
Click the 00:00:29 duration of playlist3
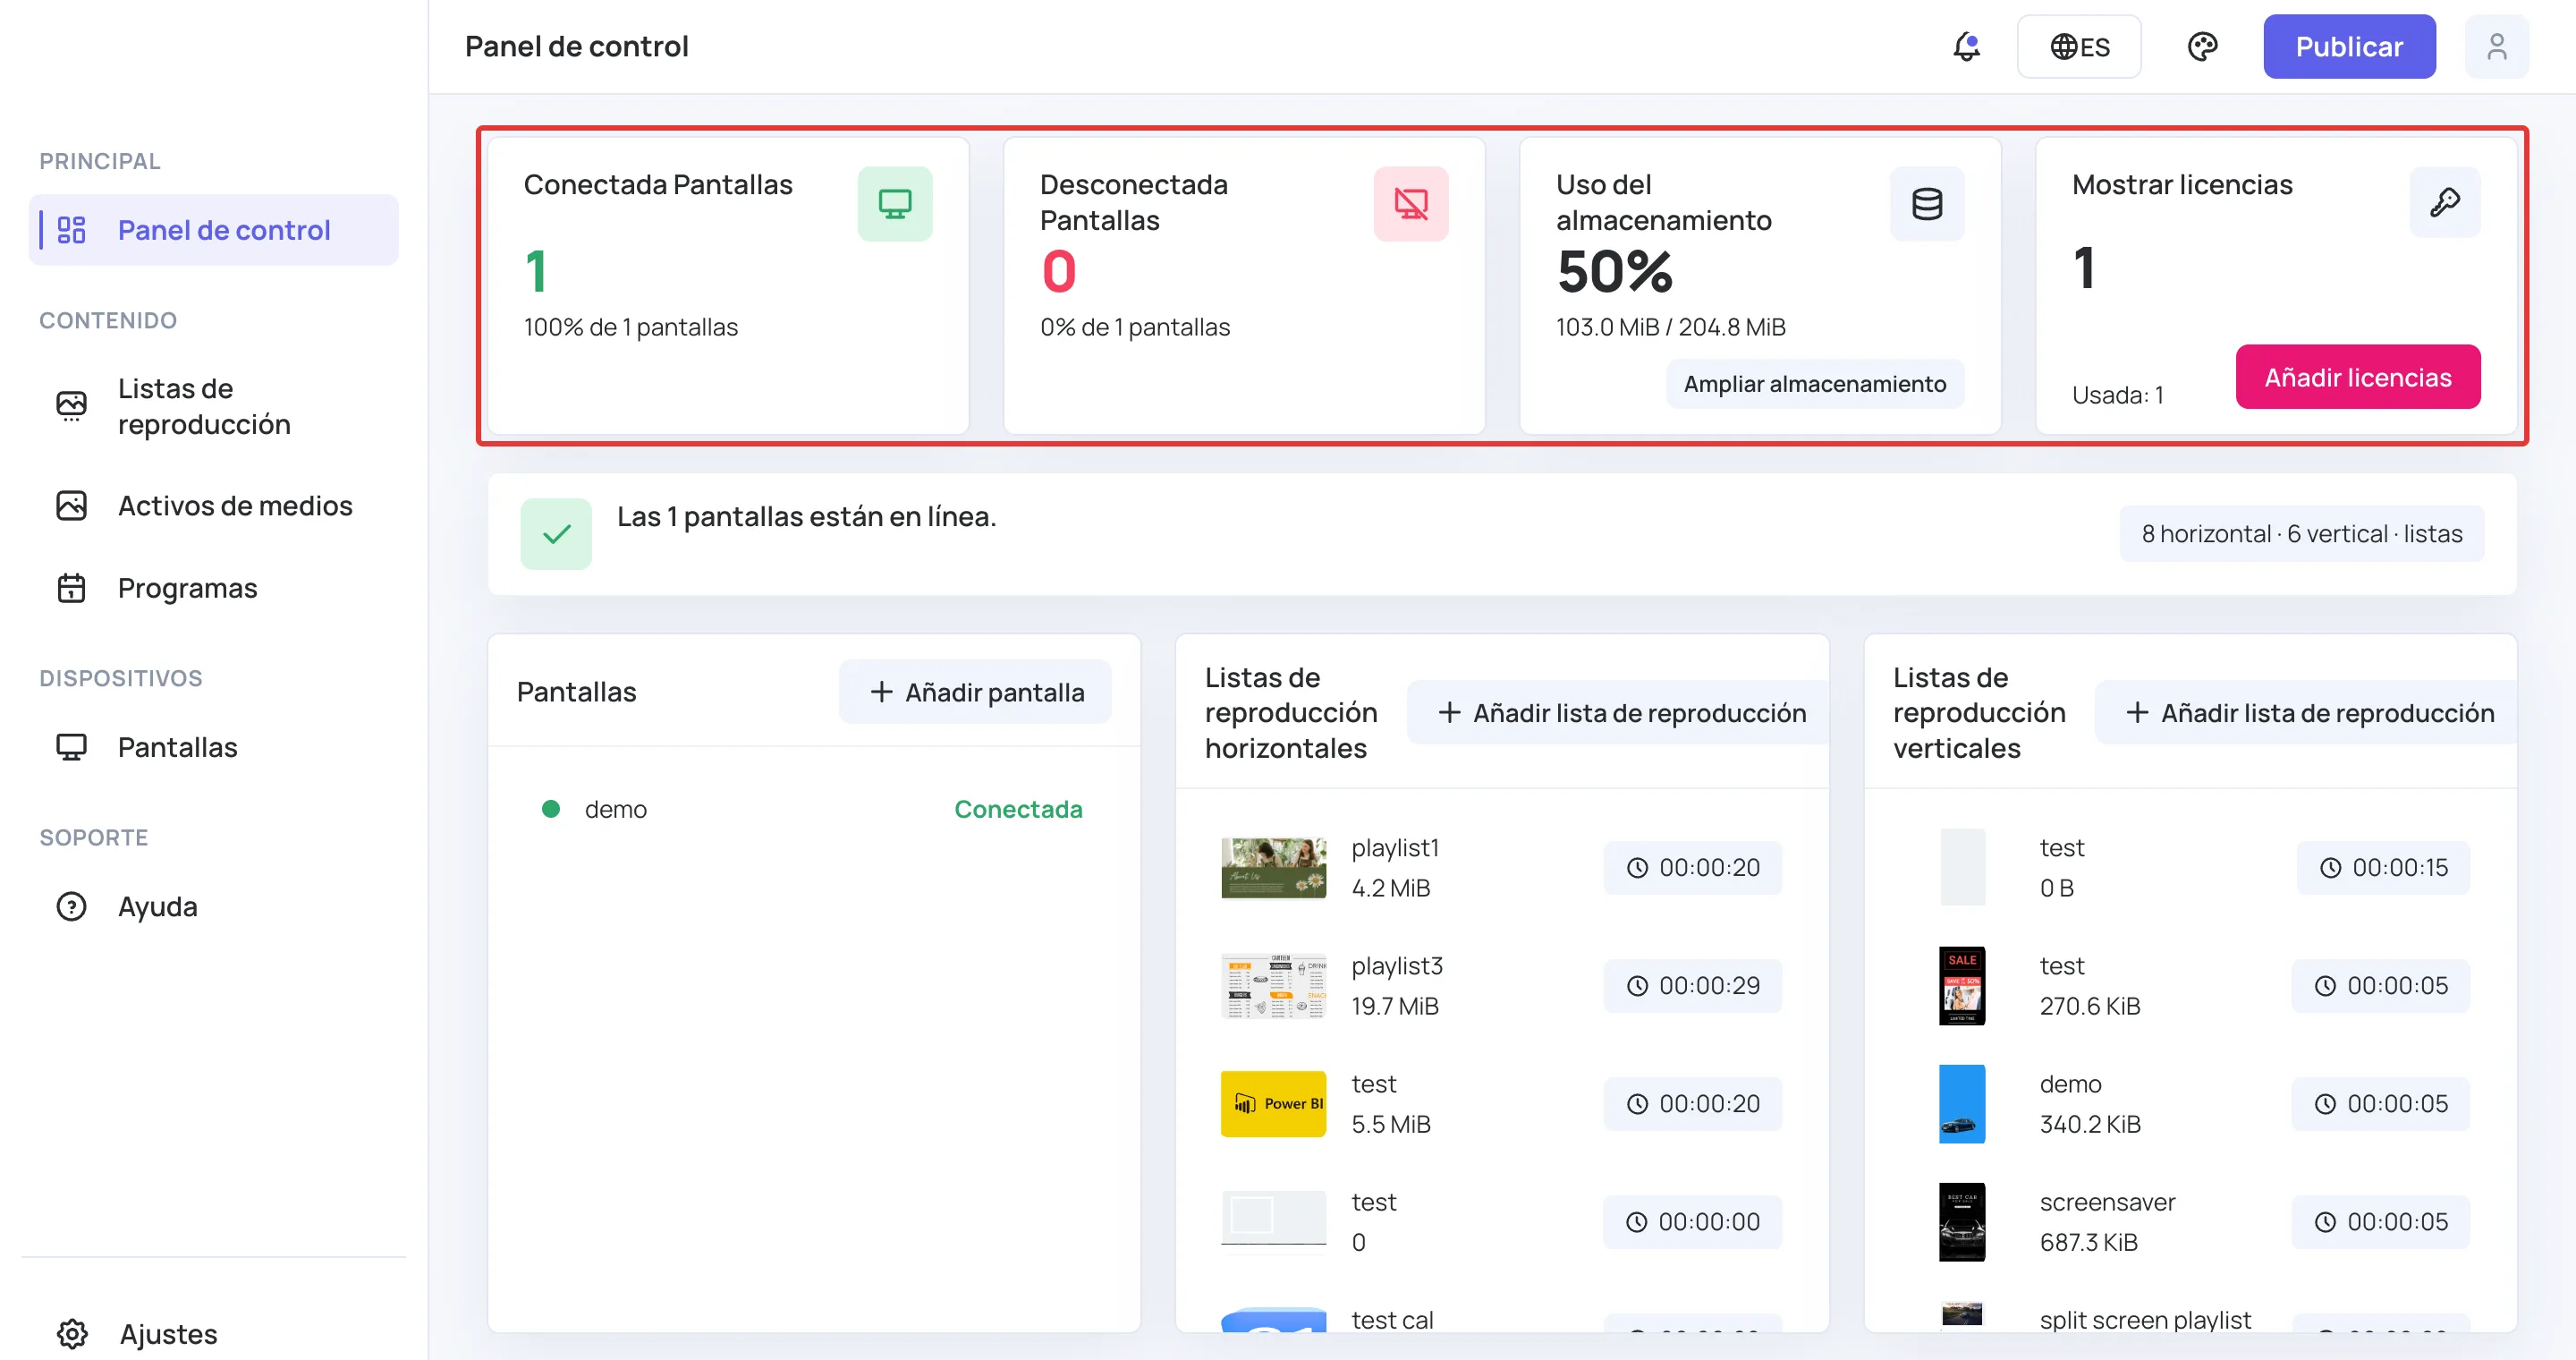coord(1692,985)
